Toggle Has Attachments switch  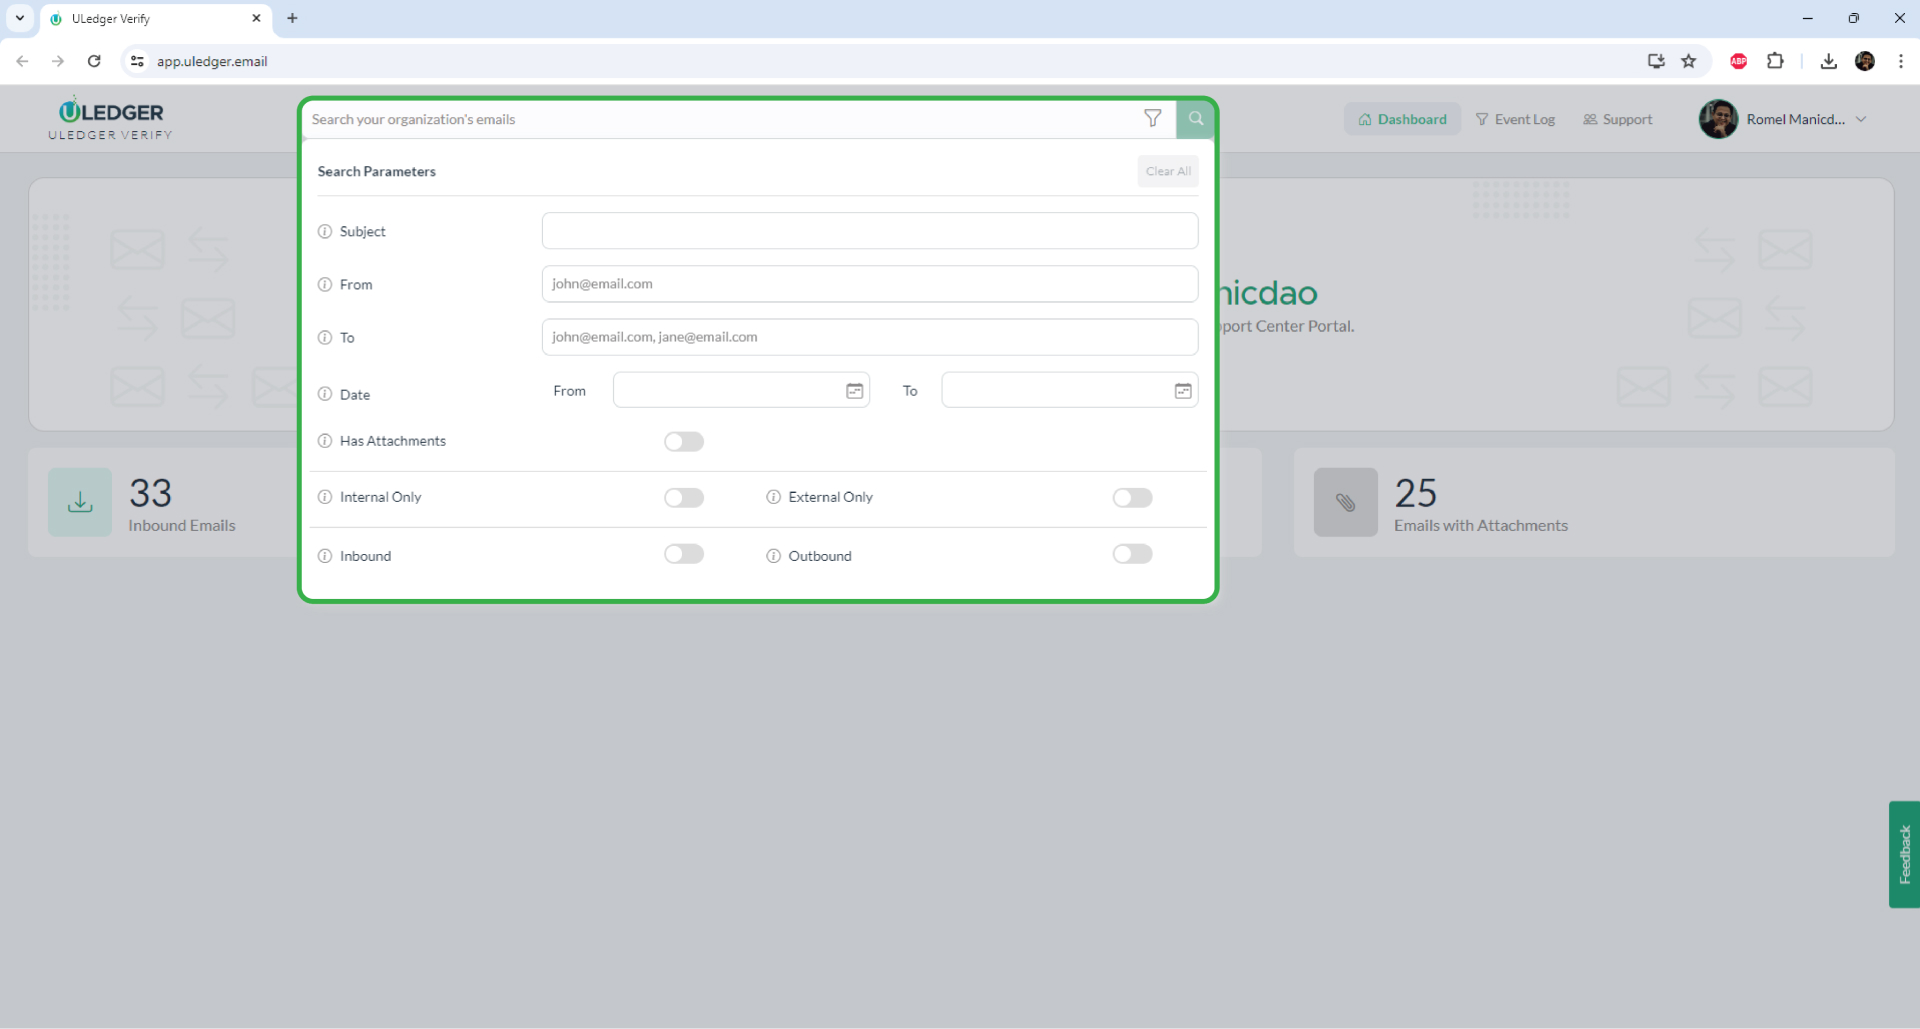[x=684, y=441]
